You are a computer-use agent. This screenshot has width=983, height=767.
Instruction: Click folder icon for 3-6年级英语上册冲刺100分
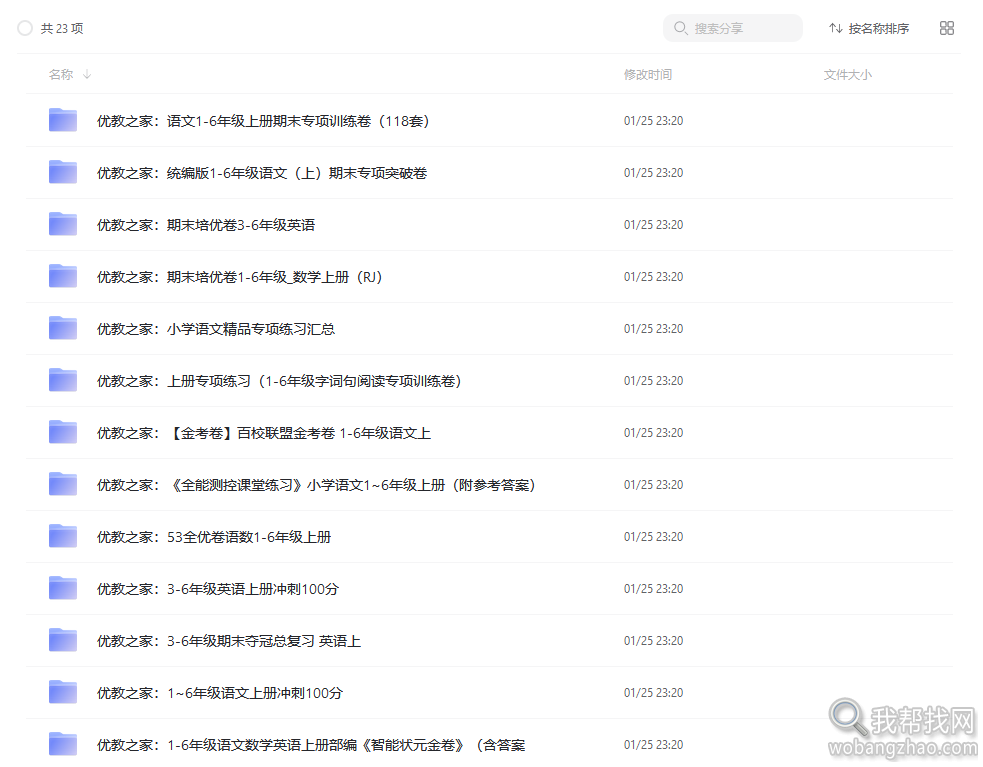(x=63, y=588)
